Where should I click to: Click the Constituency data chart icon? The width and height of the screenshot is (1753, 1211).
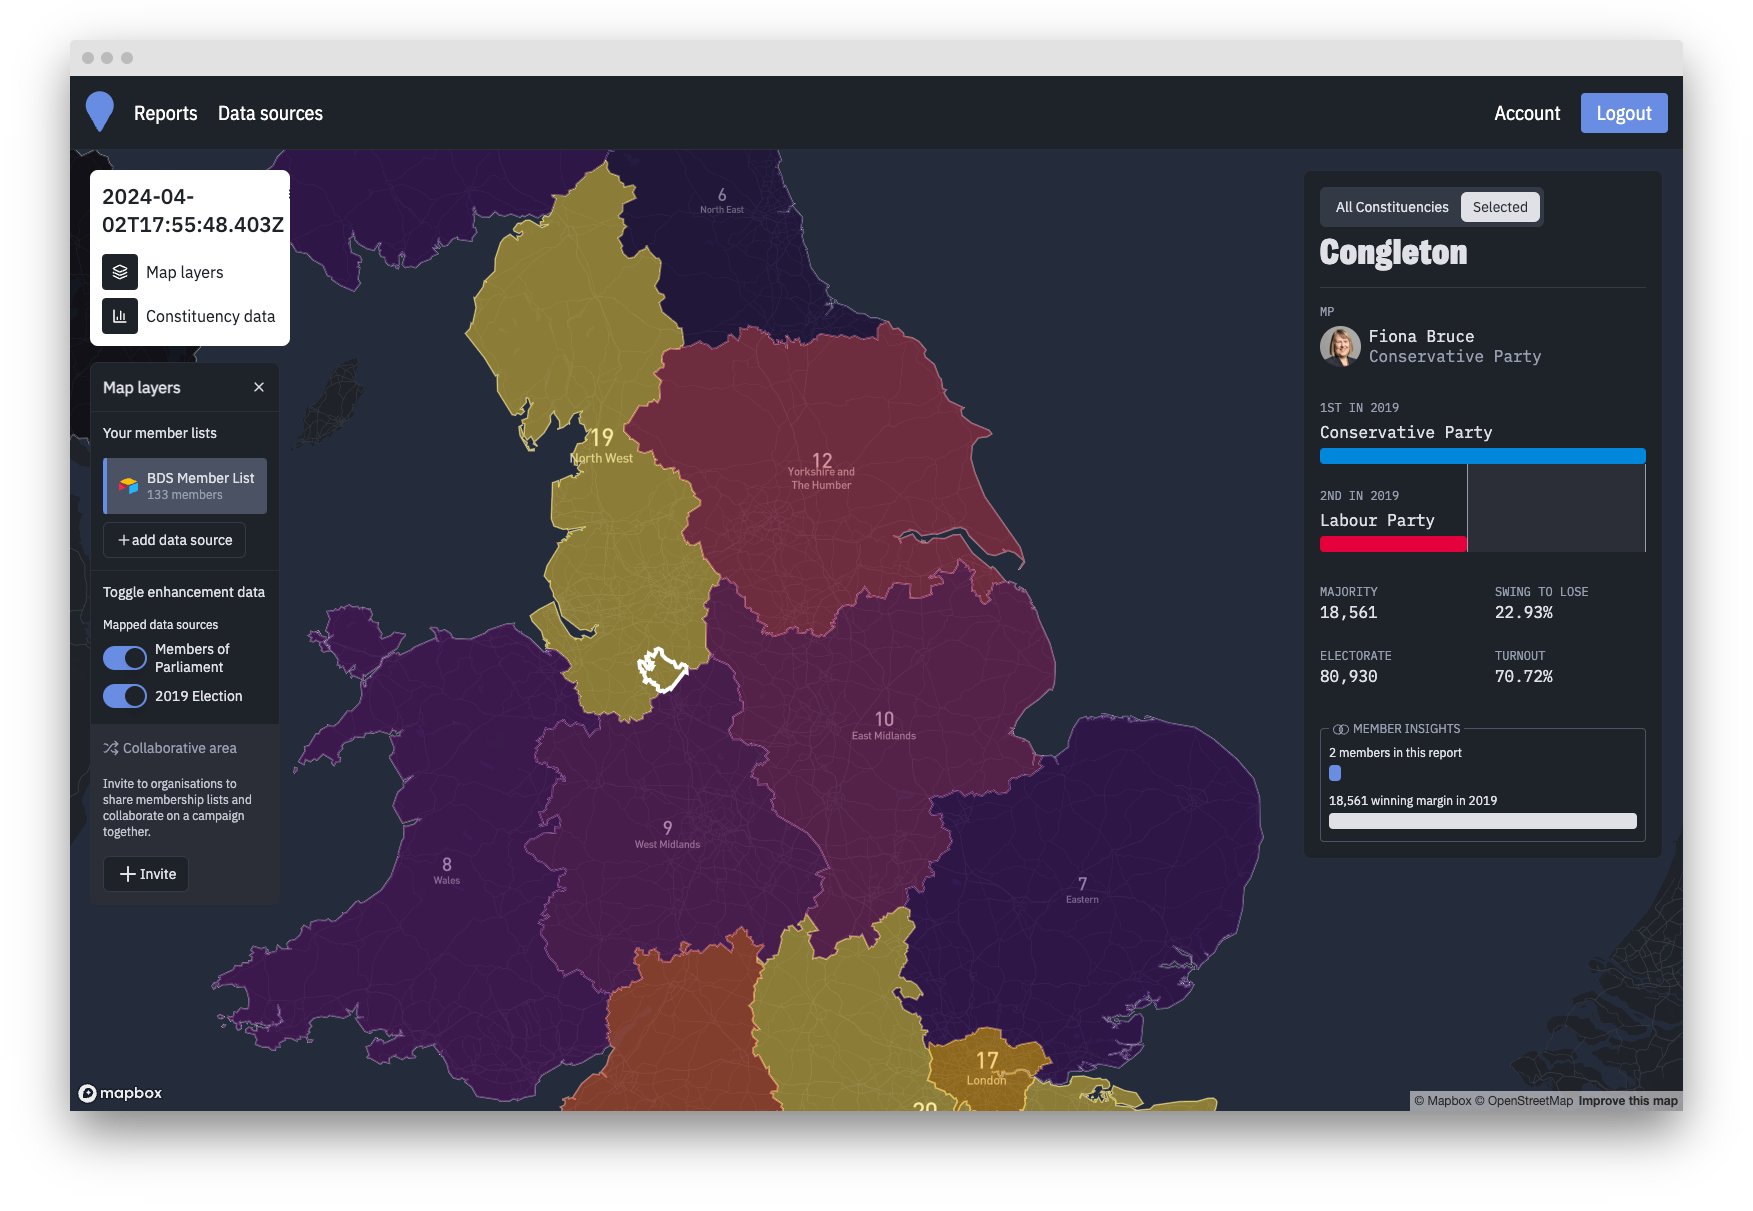(120, 316)
